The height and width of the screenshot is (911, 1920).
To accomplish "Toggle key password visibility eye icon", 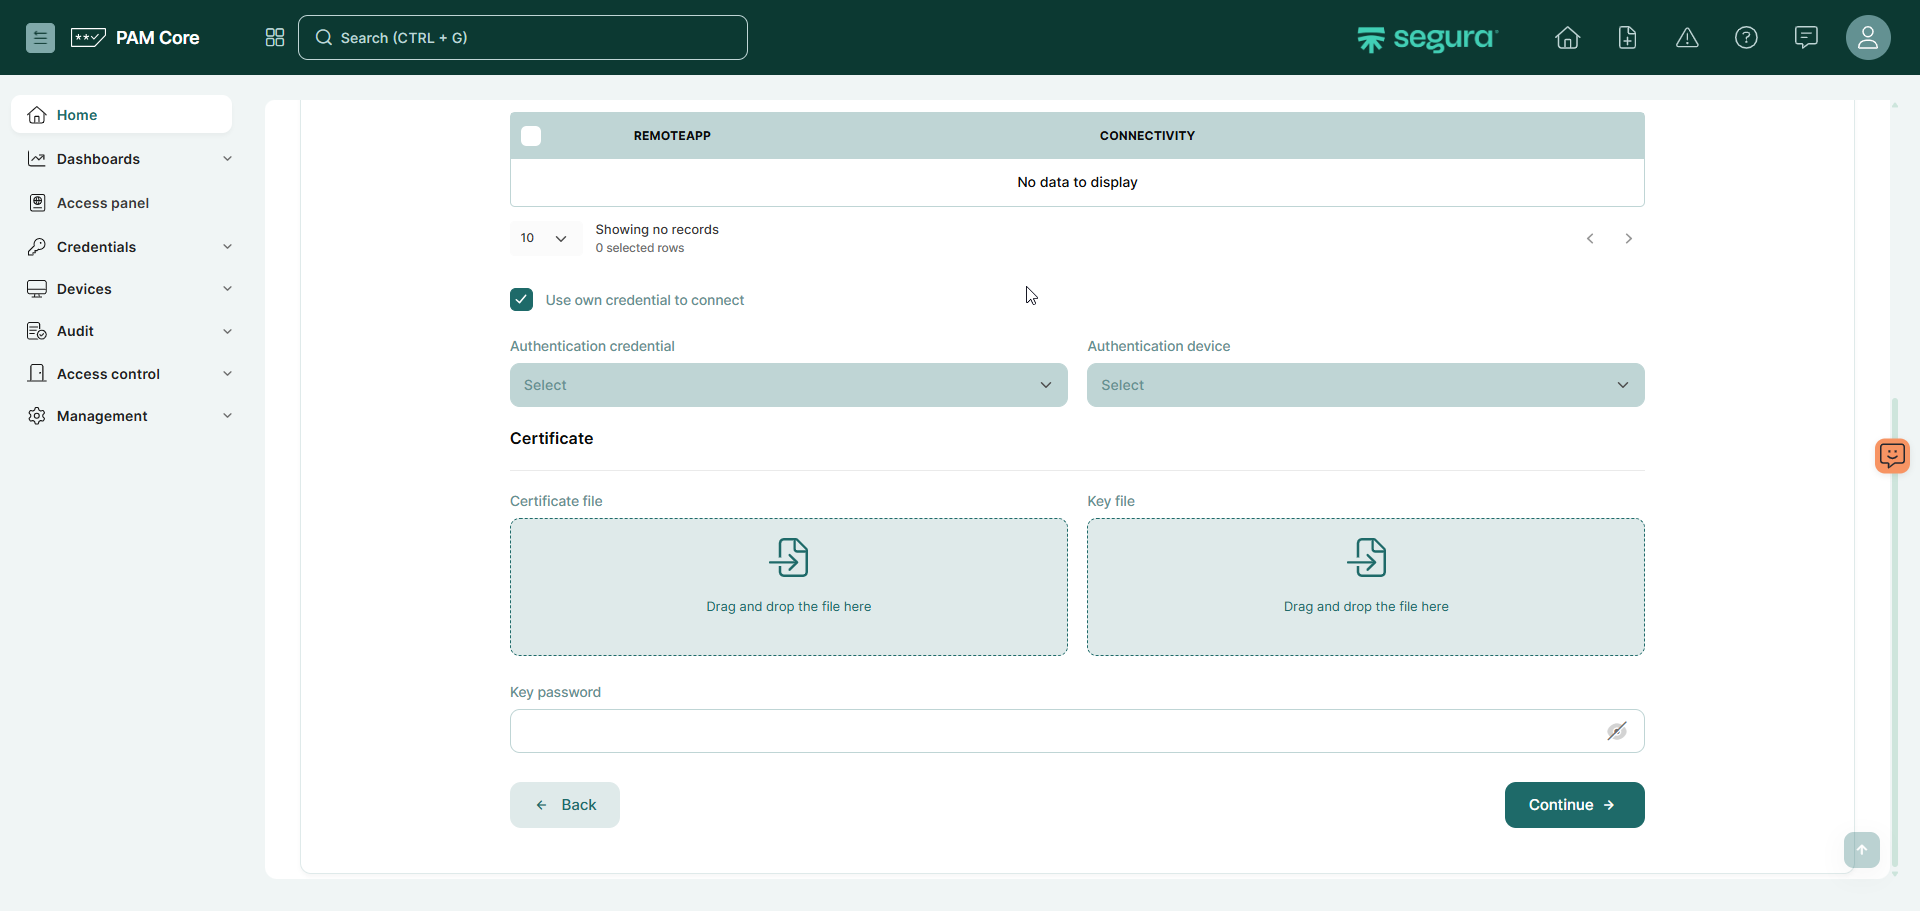I will tap(1616, 731).
